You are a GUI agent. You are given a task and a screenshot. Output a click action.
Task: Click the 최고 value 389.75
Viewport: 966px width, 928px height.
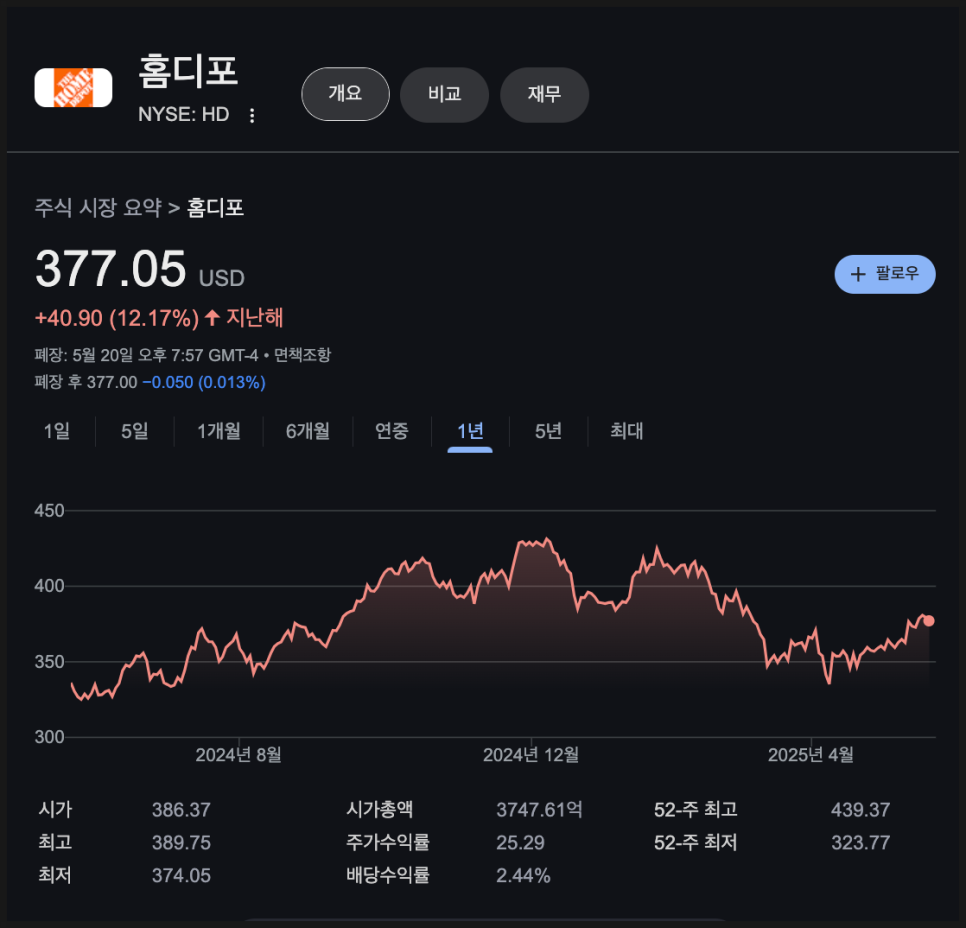181,842
